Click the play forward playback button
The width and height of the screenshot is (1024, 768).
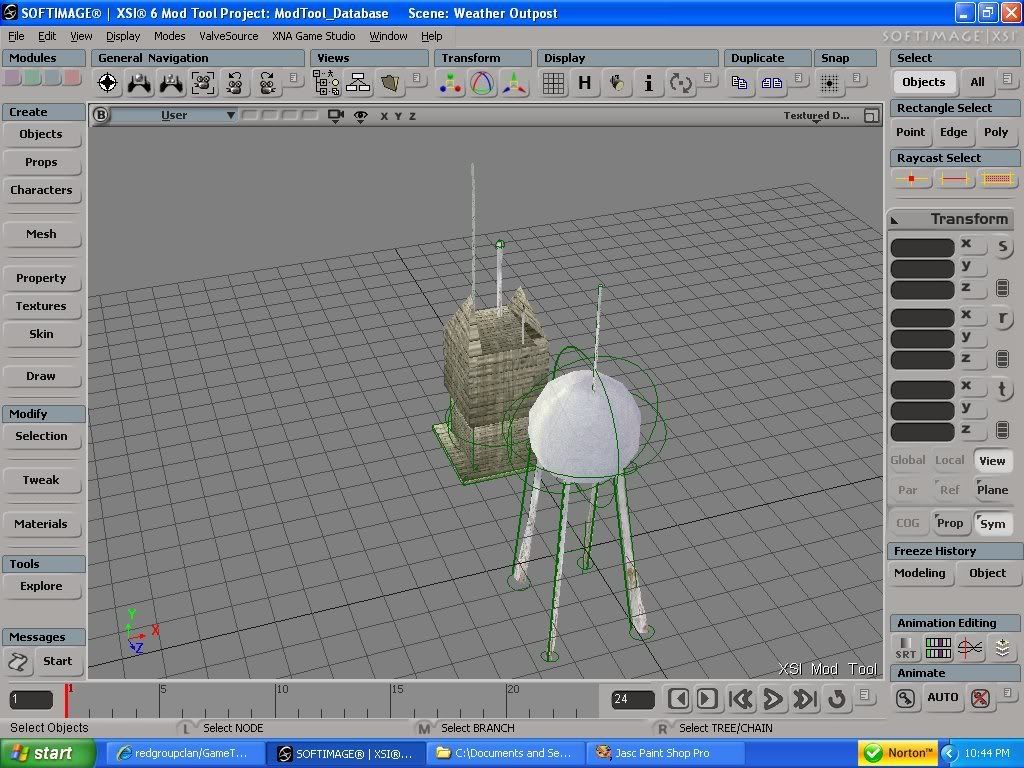tap(773, 699)
